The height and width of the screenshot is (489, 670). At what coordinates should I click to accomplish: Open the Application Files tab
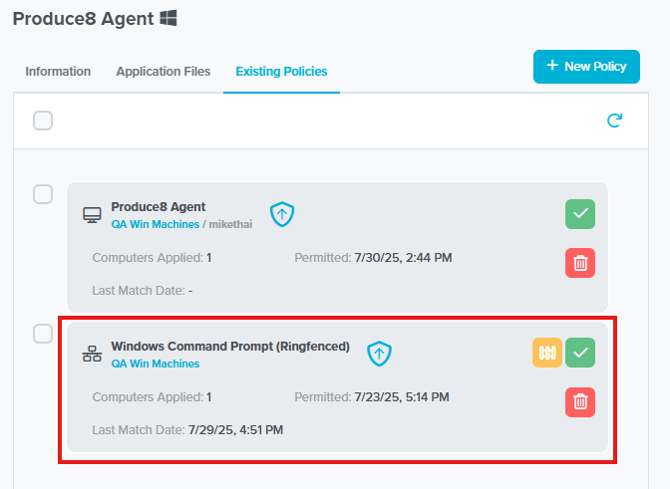coord(163,71)
